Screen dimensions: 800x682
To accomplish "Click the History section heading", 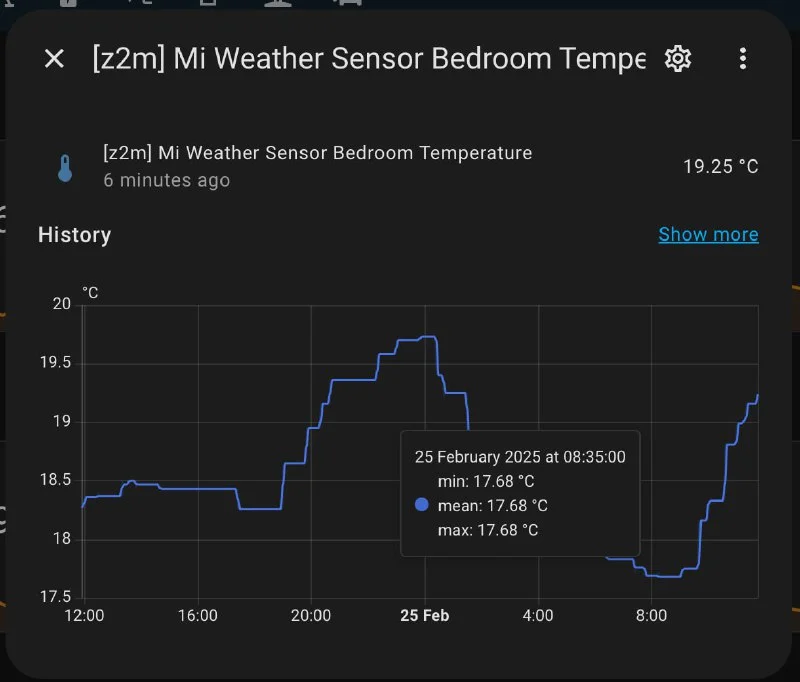I will (74, 235).
